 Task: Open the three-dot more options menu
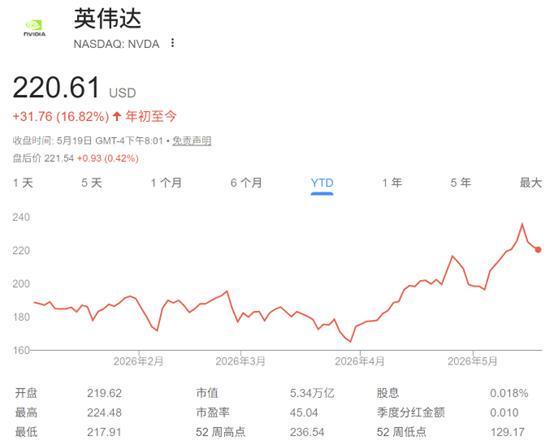[x=172, y=43]
